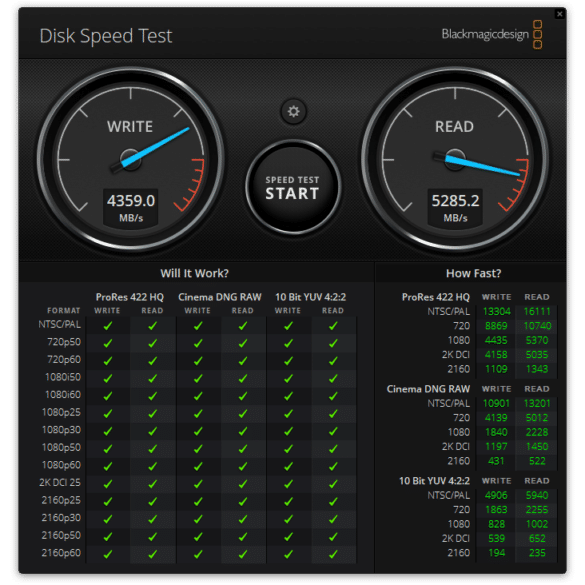The height and width of the screenshot is (585, 585).
Task: Click ProRes 422 HQ write checkmark for 2160p25
Action: tap(108, 501)
